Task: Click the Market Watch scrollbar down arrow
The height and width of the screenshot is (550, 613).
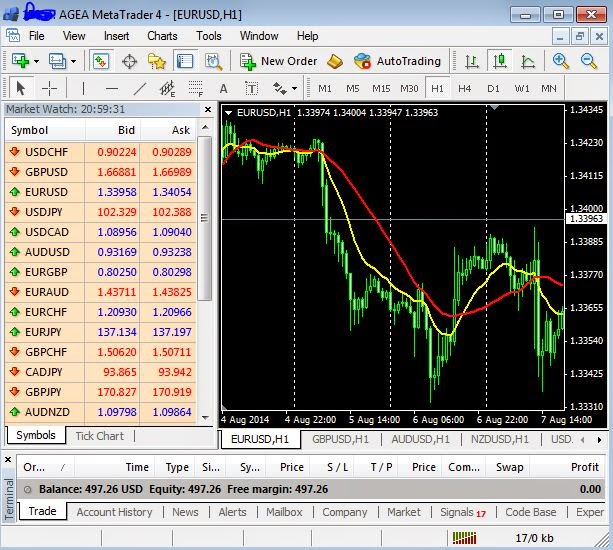Action: 205,418
